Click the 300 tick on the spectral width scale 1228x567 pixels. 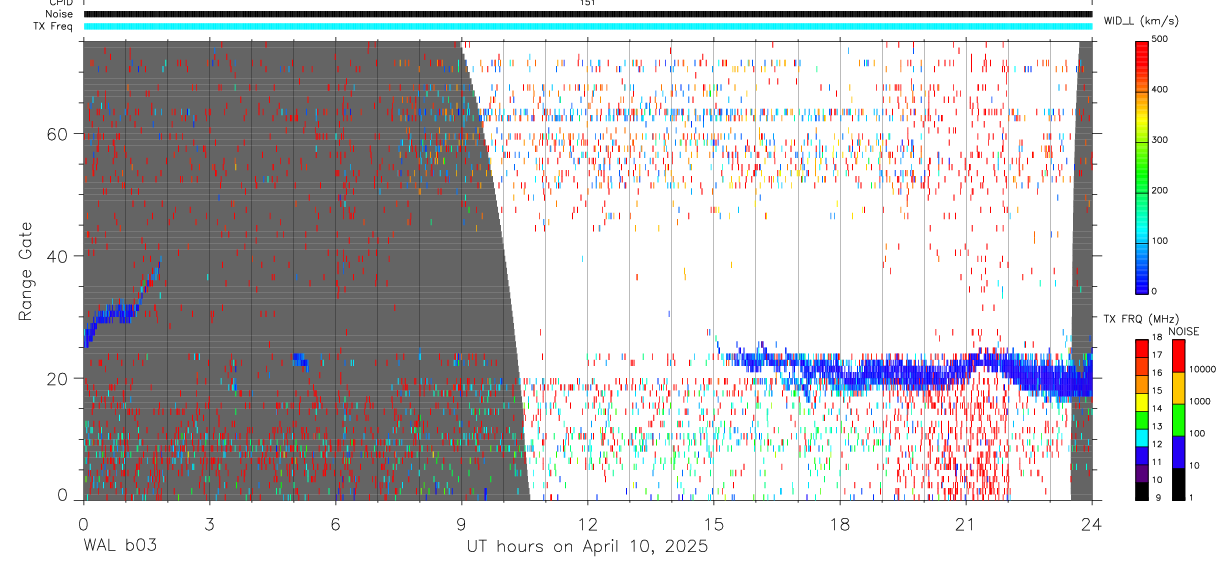1161,140
